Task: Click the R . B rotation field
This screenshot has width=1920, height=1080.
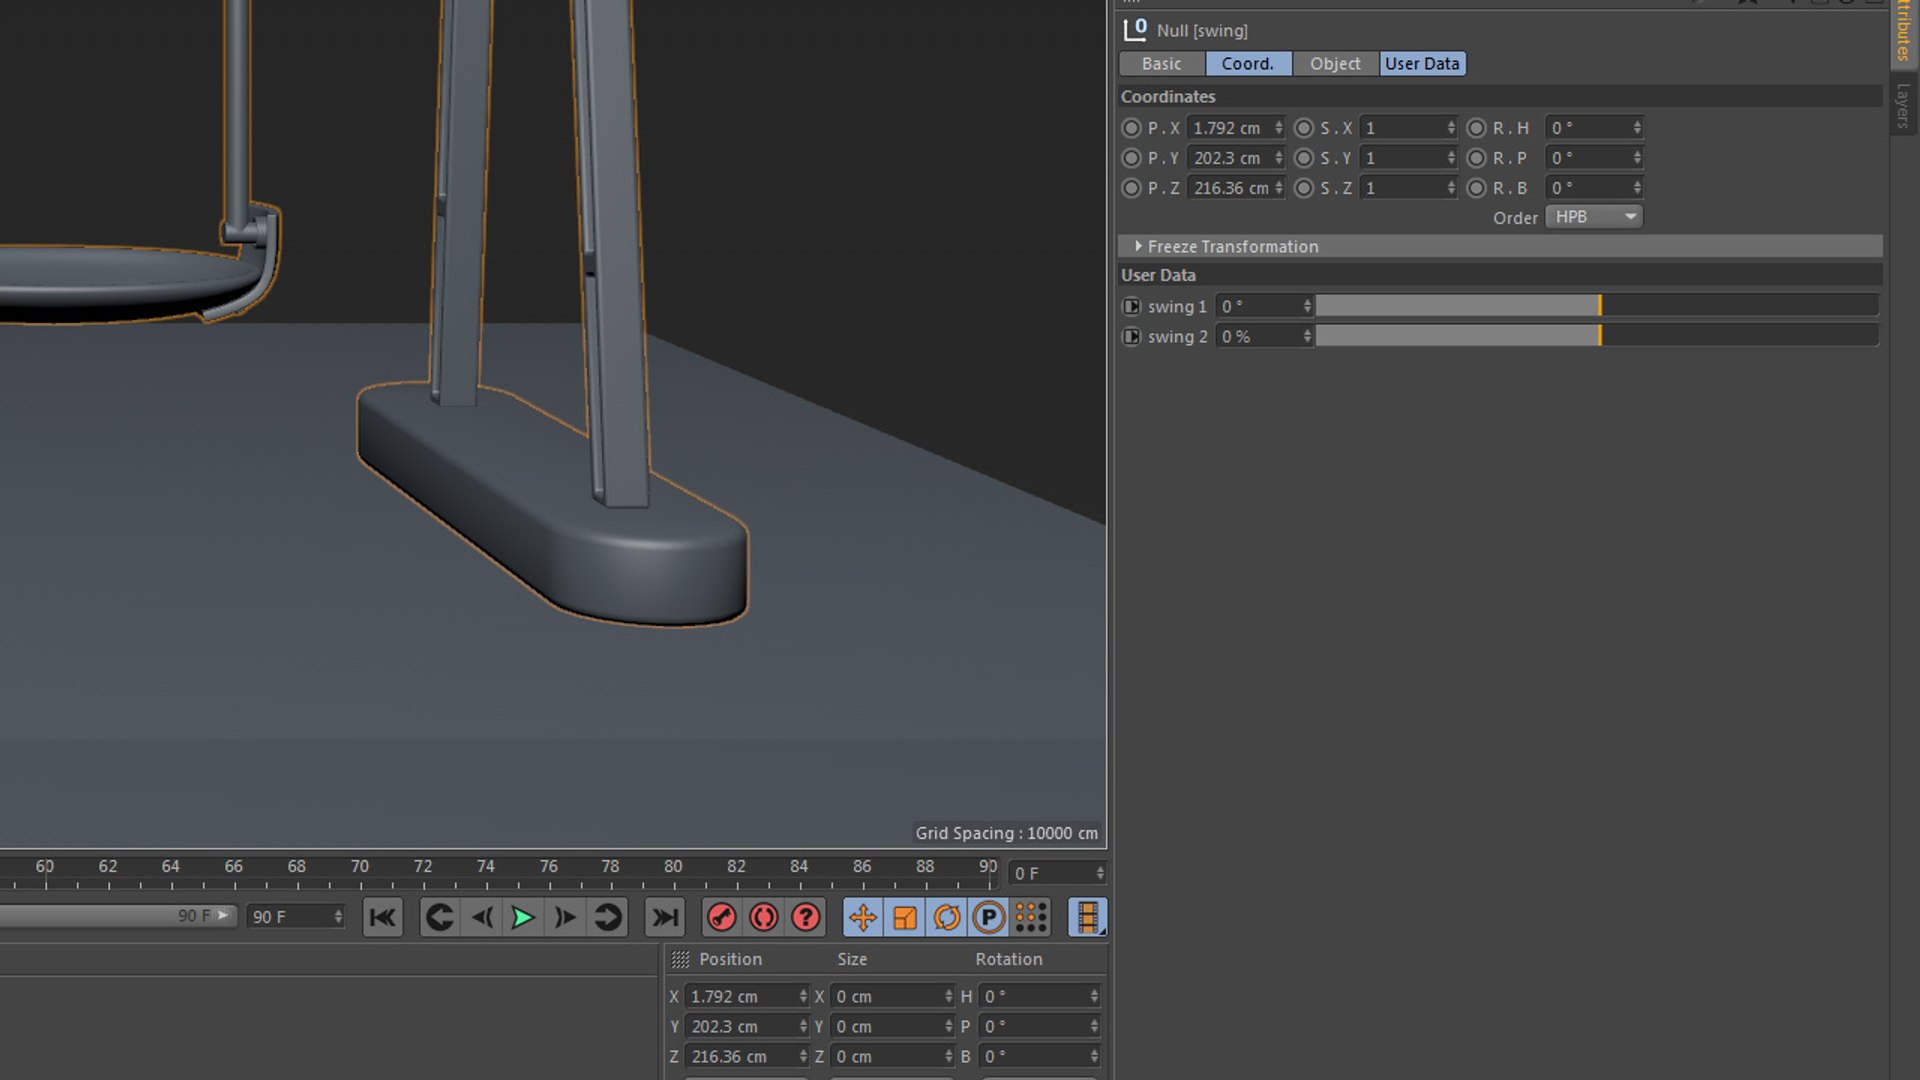Action: click(x=1594, y=188)
